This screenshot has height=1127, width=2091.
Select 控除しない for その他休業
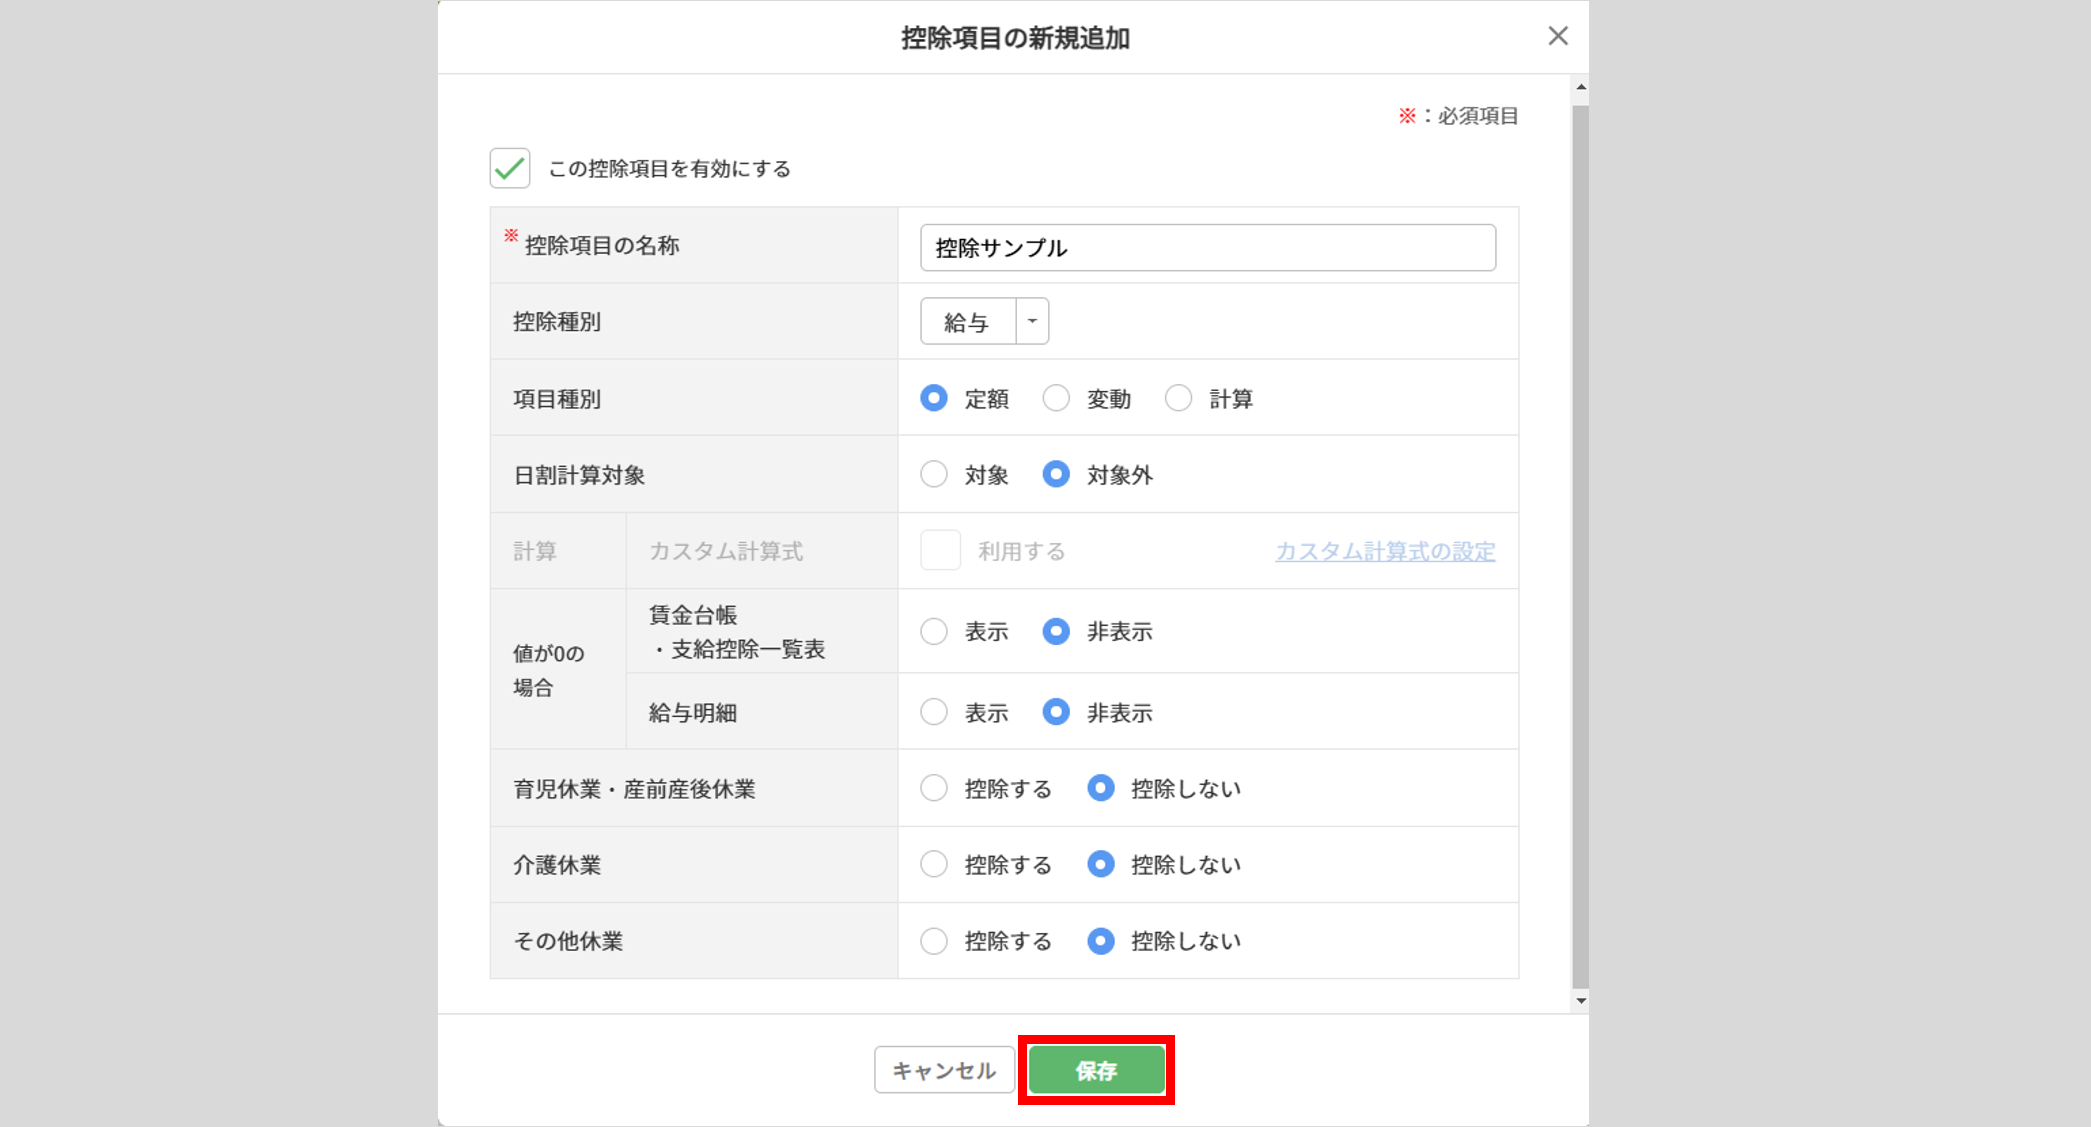click(x=1100, y=940)
